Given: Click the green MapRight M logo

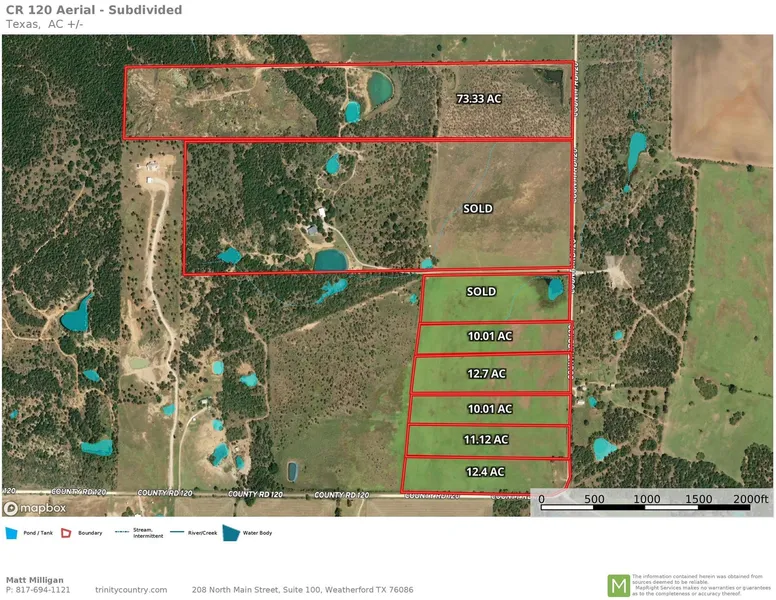Looking at the screenshot, I should [619, 585].
